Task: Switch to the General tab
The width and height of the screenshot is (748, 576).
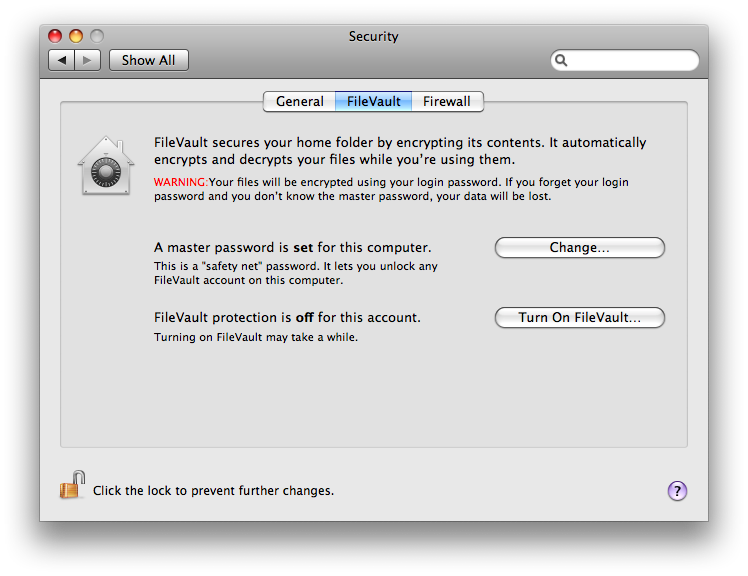Action: pyautogui.click(x=300, y=102)
